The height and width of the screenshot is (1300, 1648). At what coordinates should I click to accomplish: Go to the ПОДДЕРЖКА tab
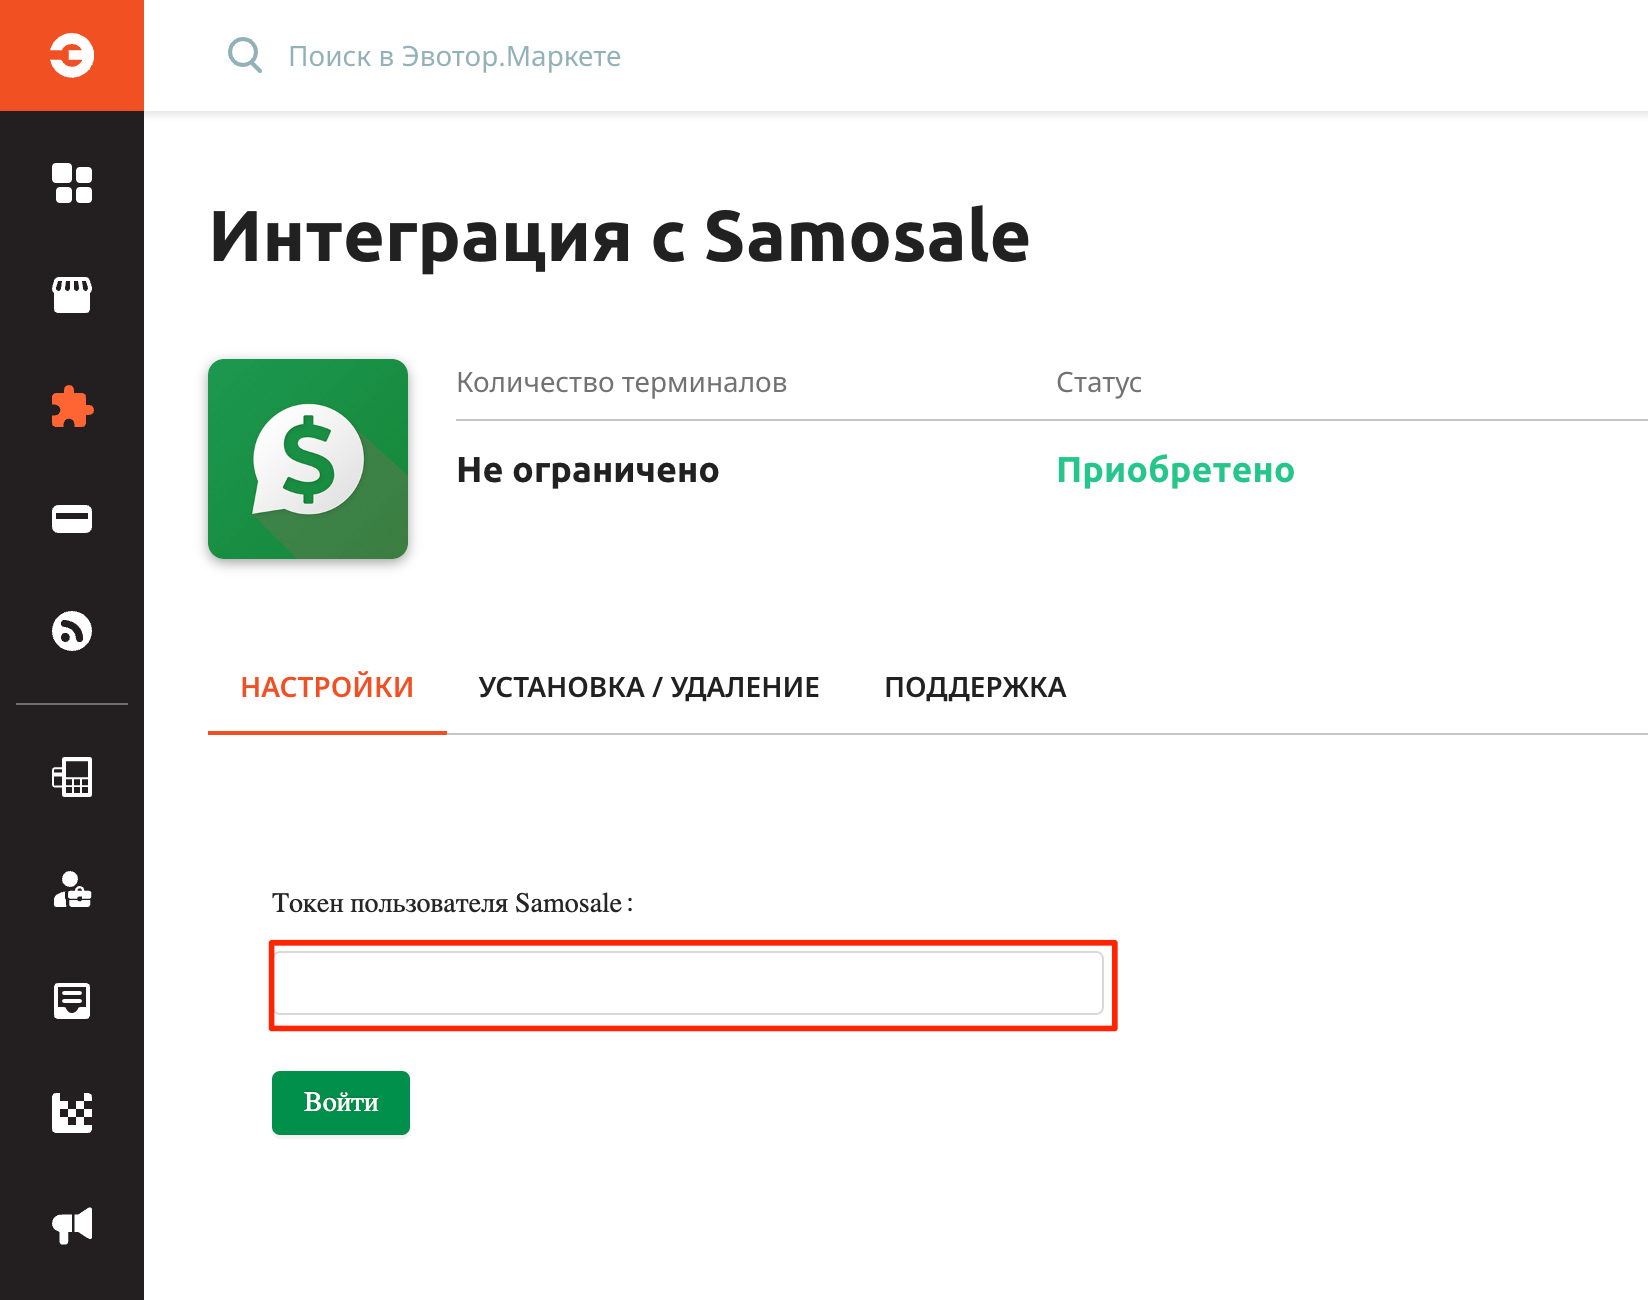pyautogui.click(x=975, y=688)
